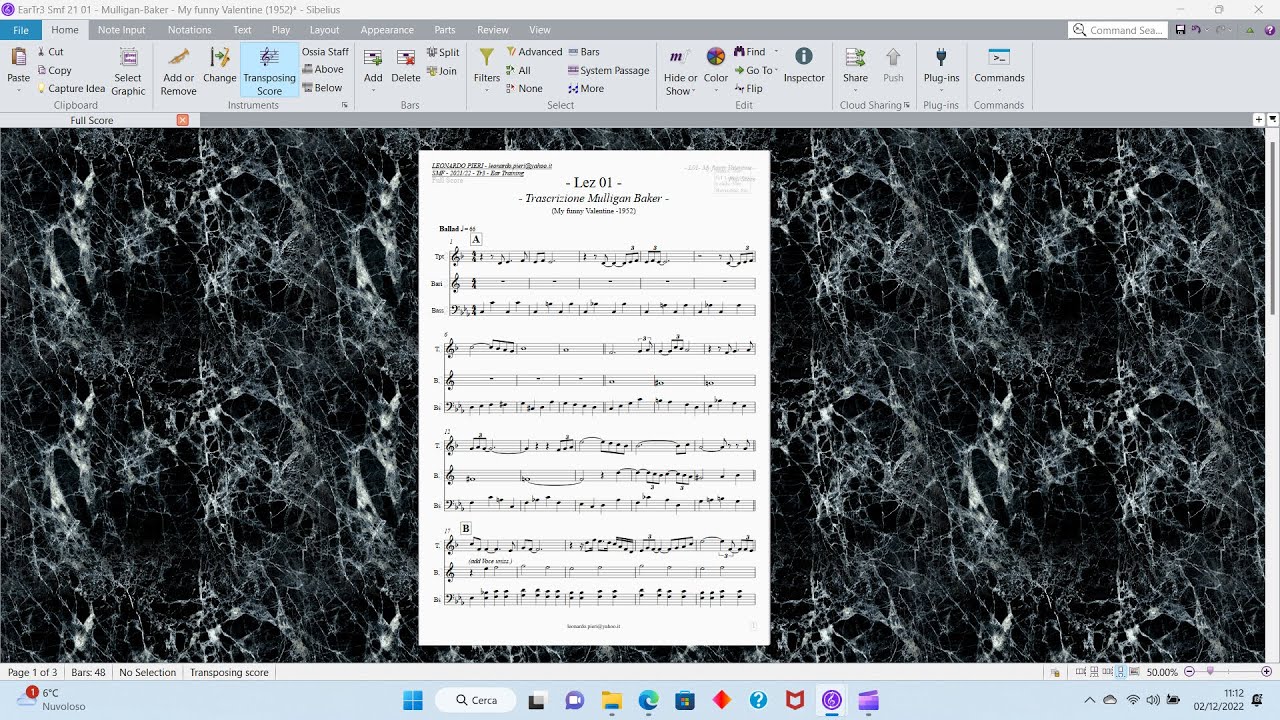Add an ossia staff Below

click(323, 88)
